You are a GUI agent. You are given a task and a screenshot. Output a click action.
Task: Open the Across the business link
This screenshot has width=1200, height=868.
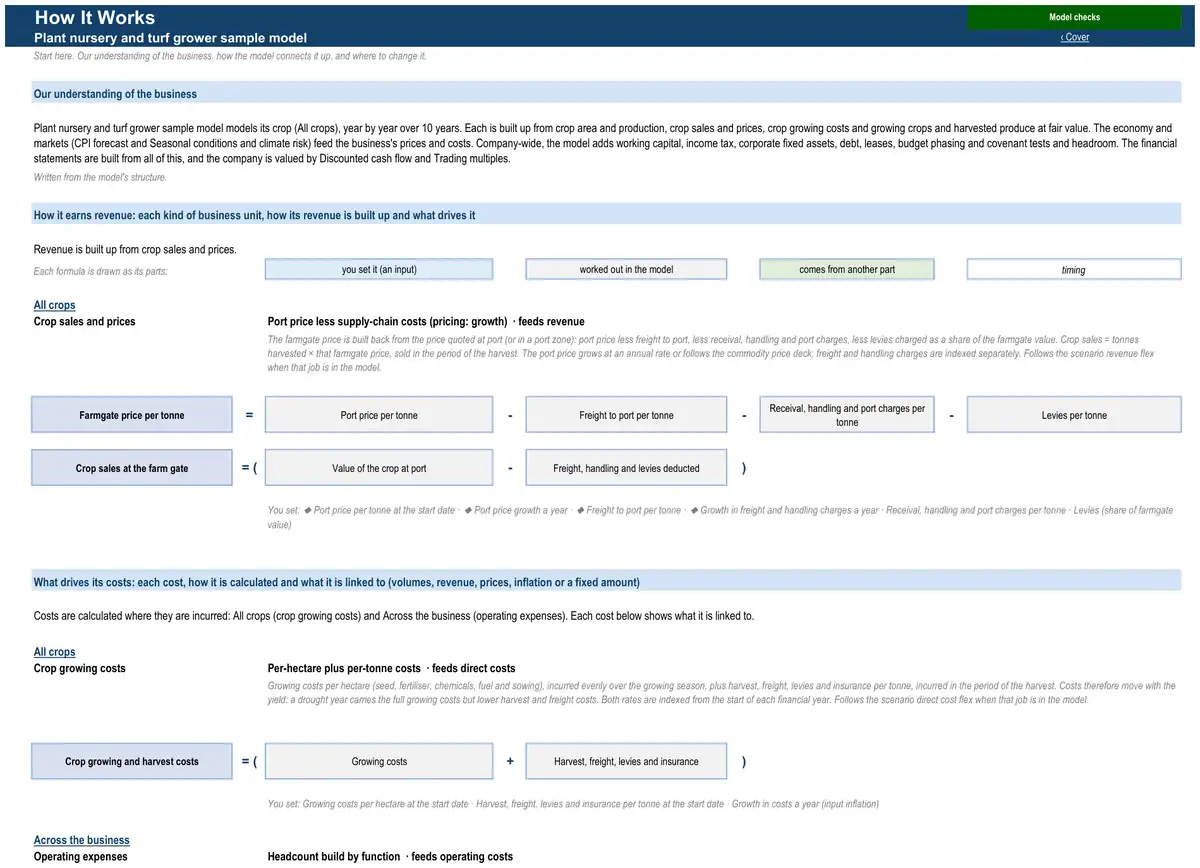click(82, 840)
